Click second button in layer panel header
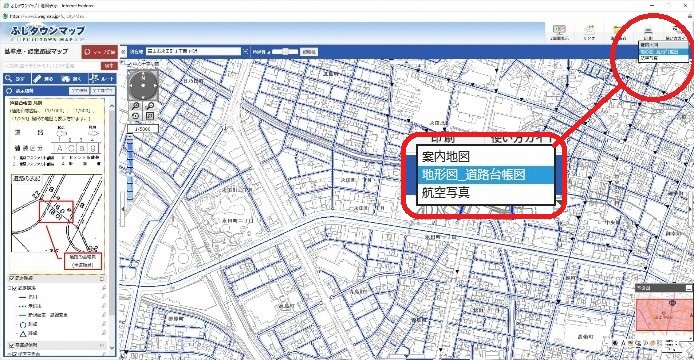Image resolution: width=694 pixels, height=360 pixels. click(x=102, y=91)
